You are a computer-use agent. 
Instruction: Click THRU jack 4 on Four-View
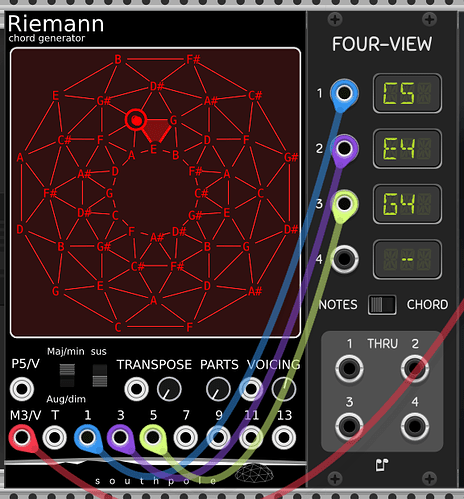(x=415, y=426)
